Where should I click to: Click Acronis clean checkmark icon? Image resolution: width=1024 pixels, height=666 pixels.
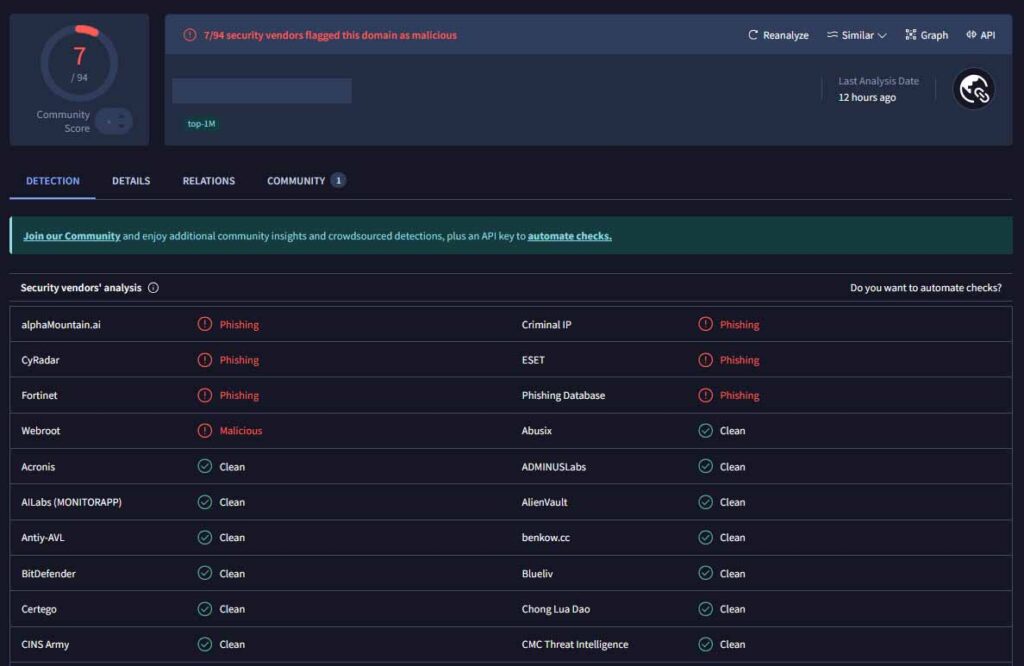(x=204, y=466)
